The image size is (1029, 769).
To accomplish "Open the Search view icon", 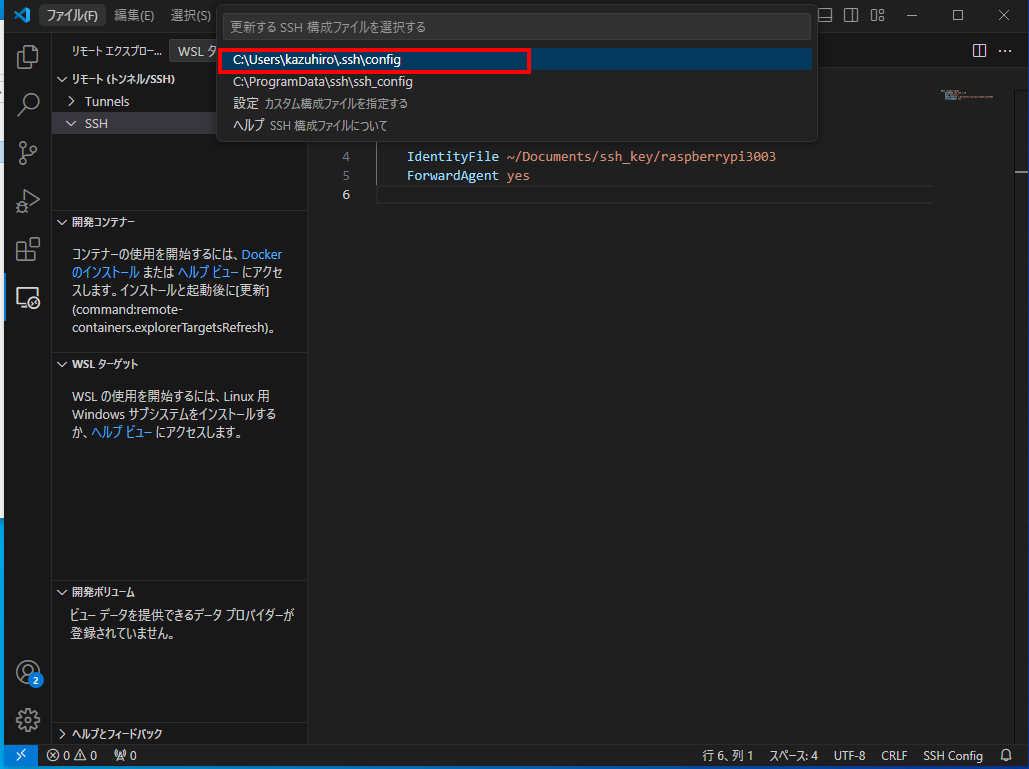I will point(28,104).
